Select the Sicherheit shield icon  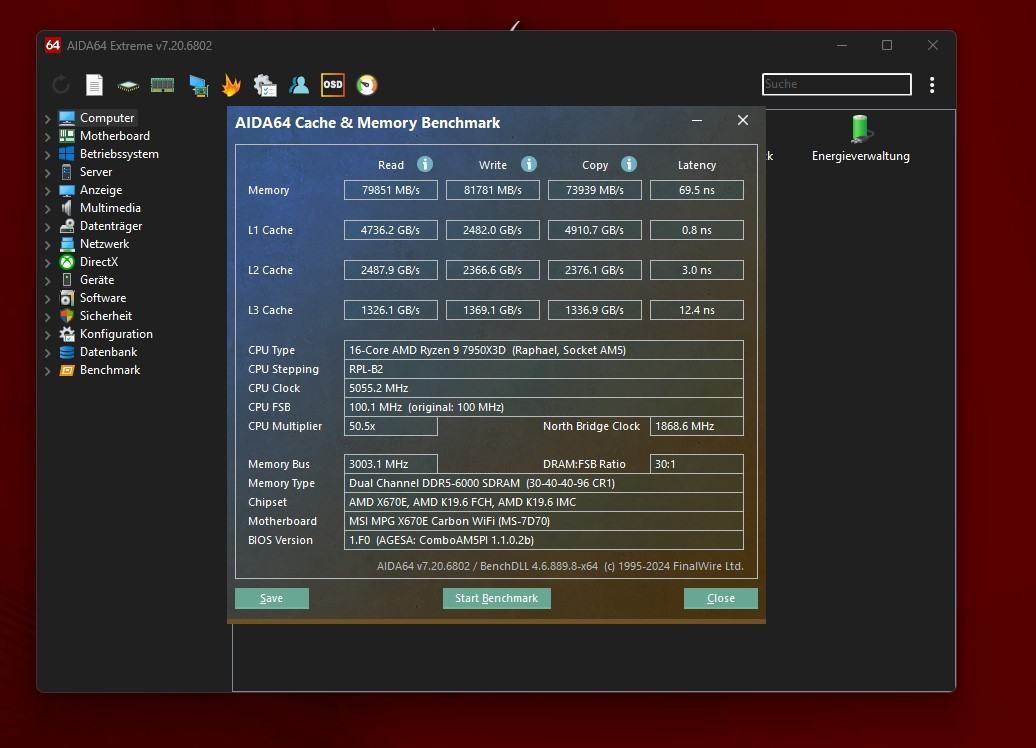67,316
